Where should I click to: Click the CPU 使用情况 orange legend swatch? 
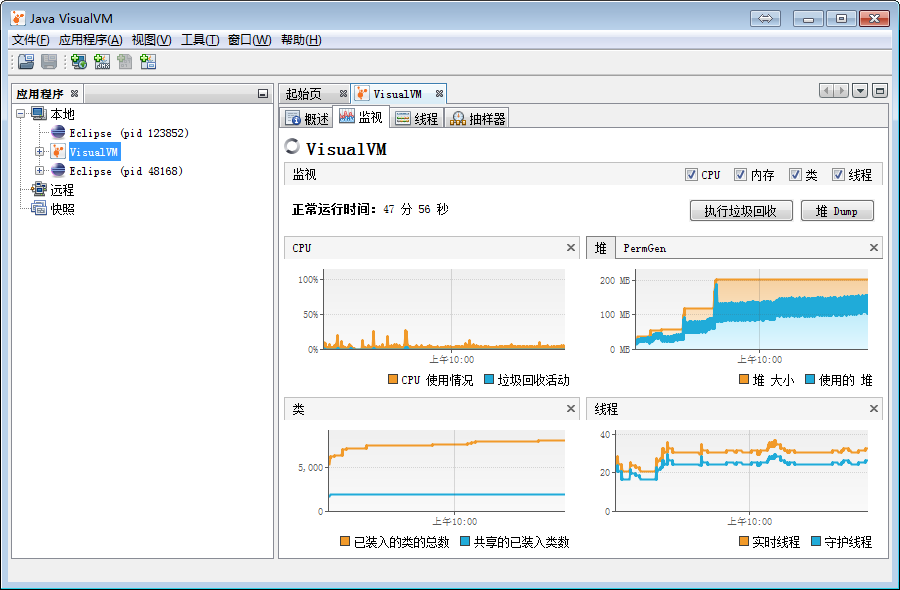(x=393, y=379)
